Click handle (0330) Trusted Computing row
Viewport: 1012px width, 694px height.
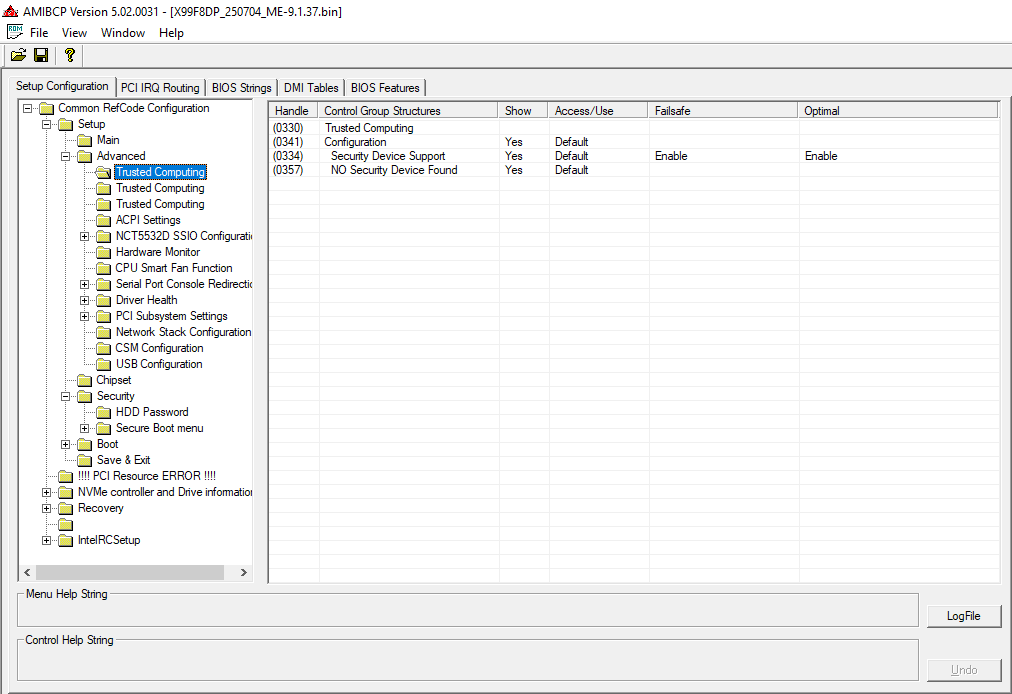288,128
